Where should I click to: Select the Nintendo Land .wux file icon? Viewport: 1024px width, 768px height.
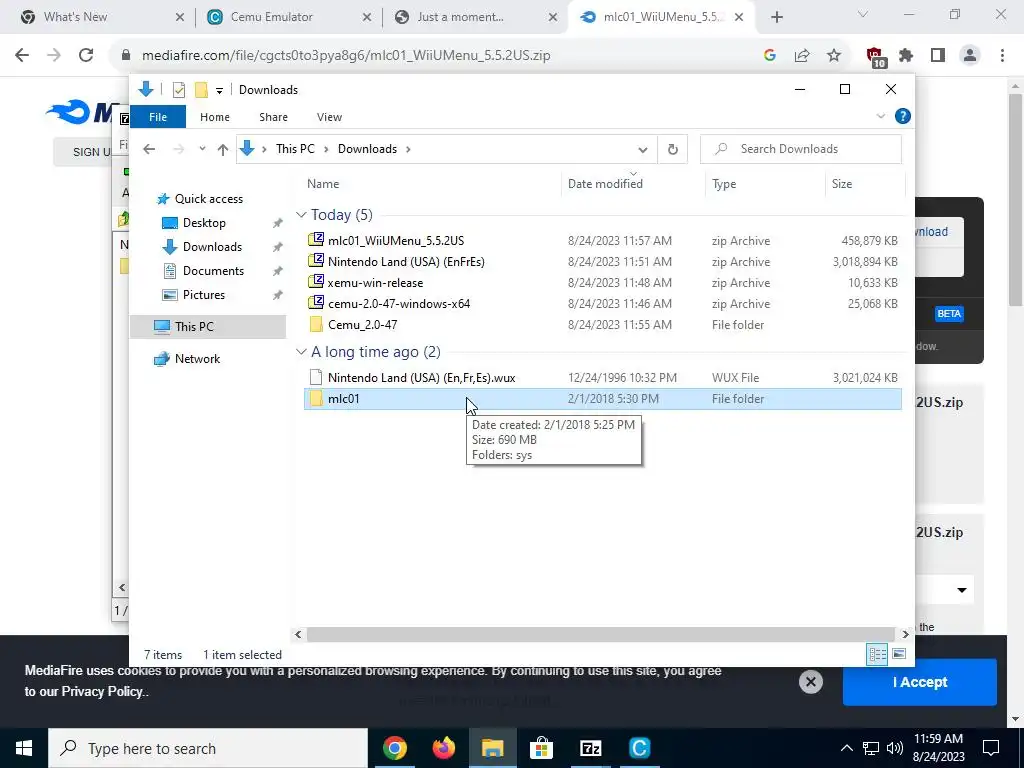pyautogui.click(x=316, y=377)
